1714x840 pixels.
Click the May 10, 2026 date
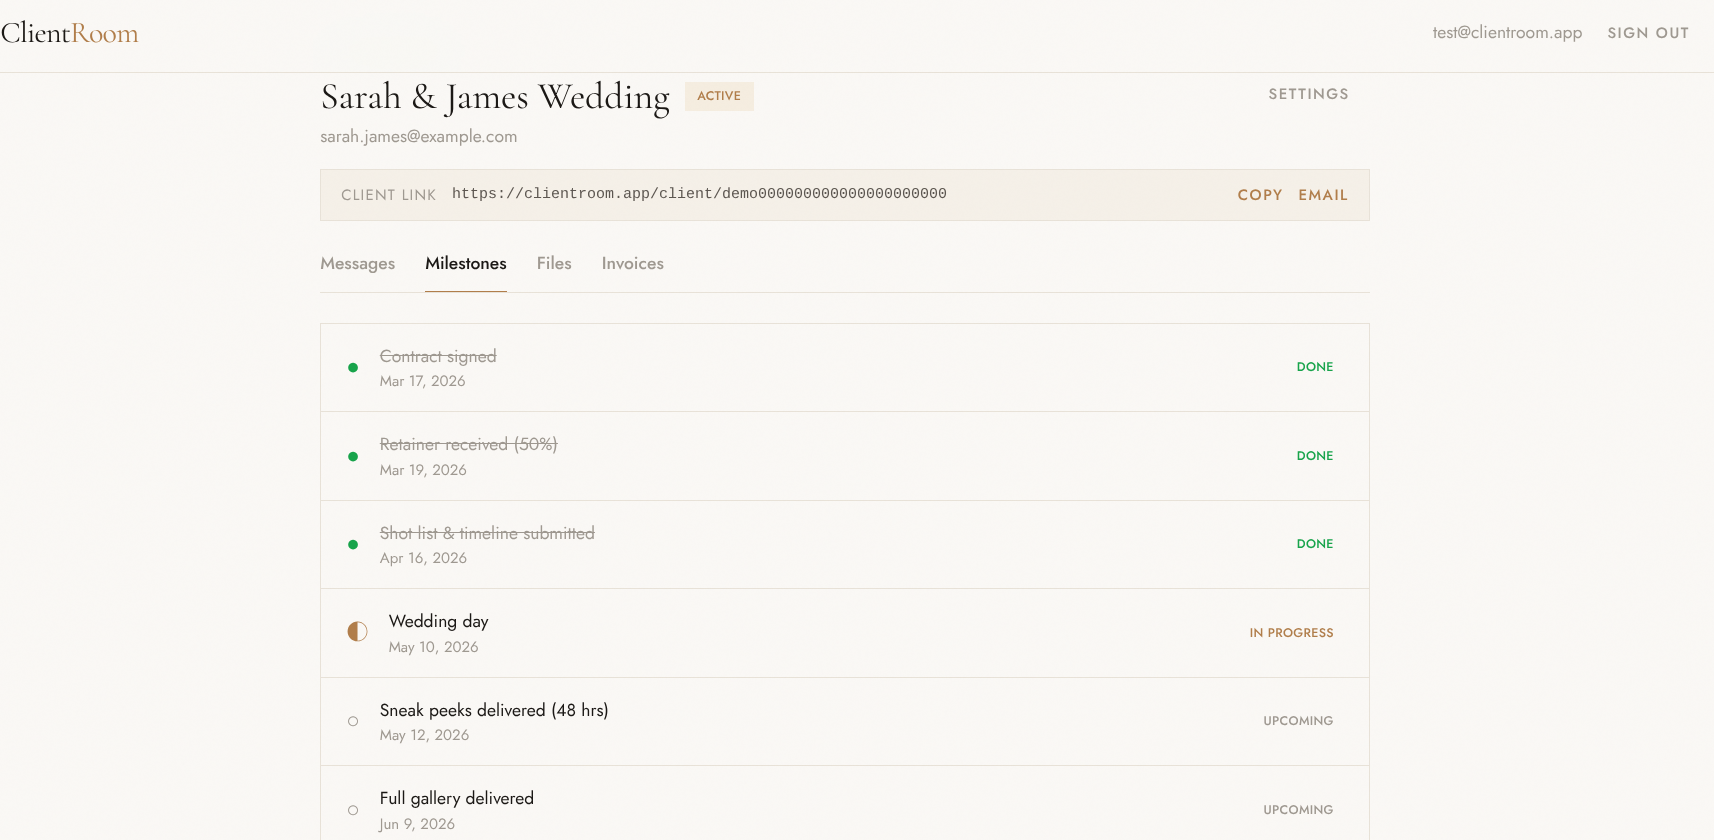(434, 648)
